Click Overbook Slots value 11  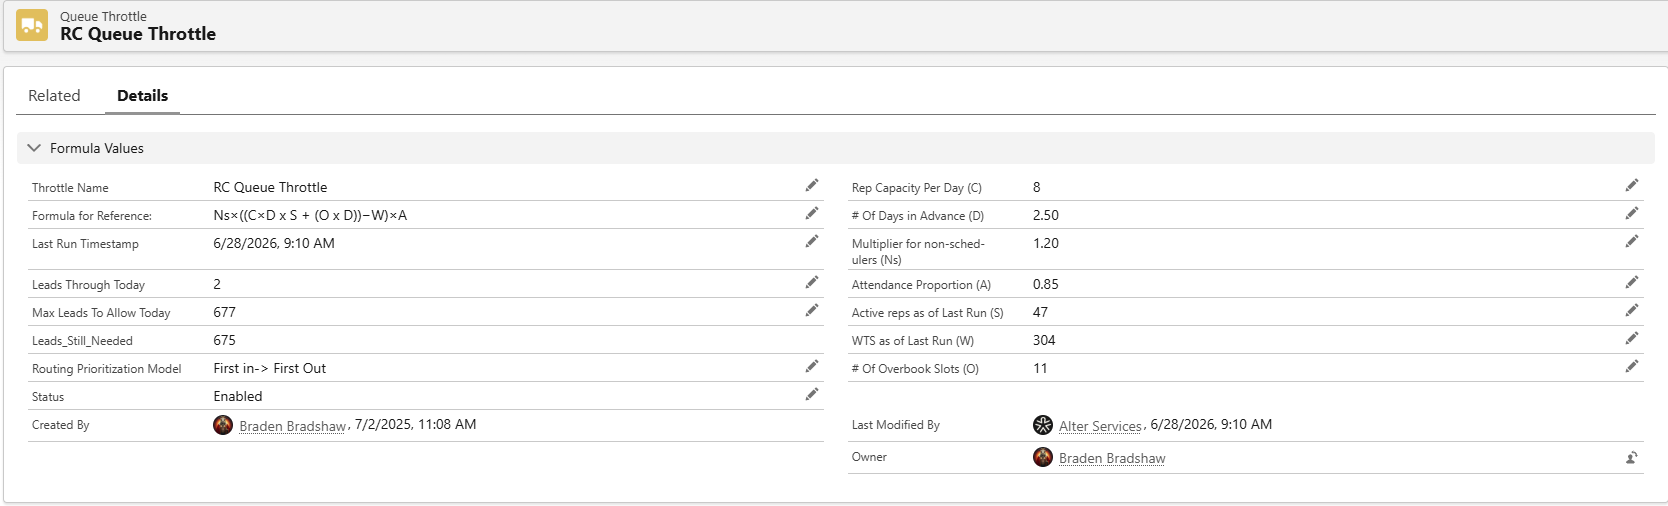pyautogui.click(x=1041, y=368)
